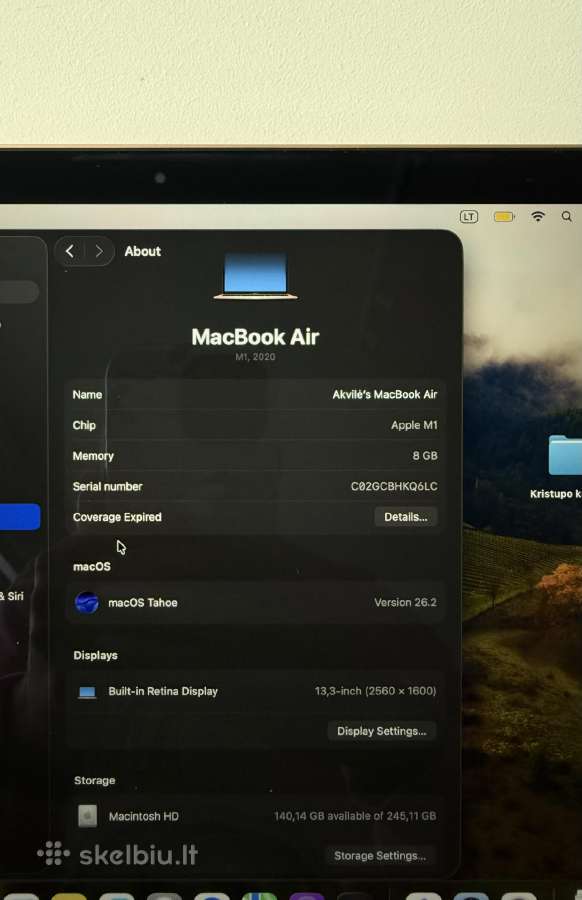Open Storage Settings... button
582x900 pixels.
click(x=380, y=855)
